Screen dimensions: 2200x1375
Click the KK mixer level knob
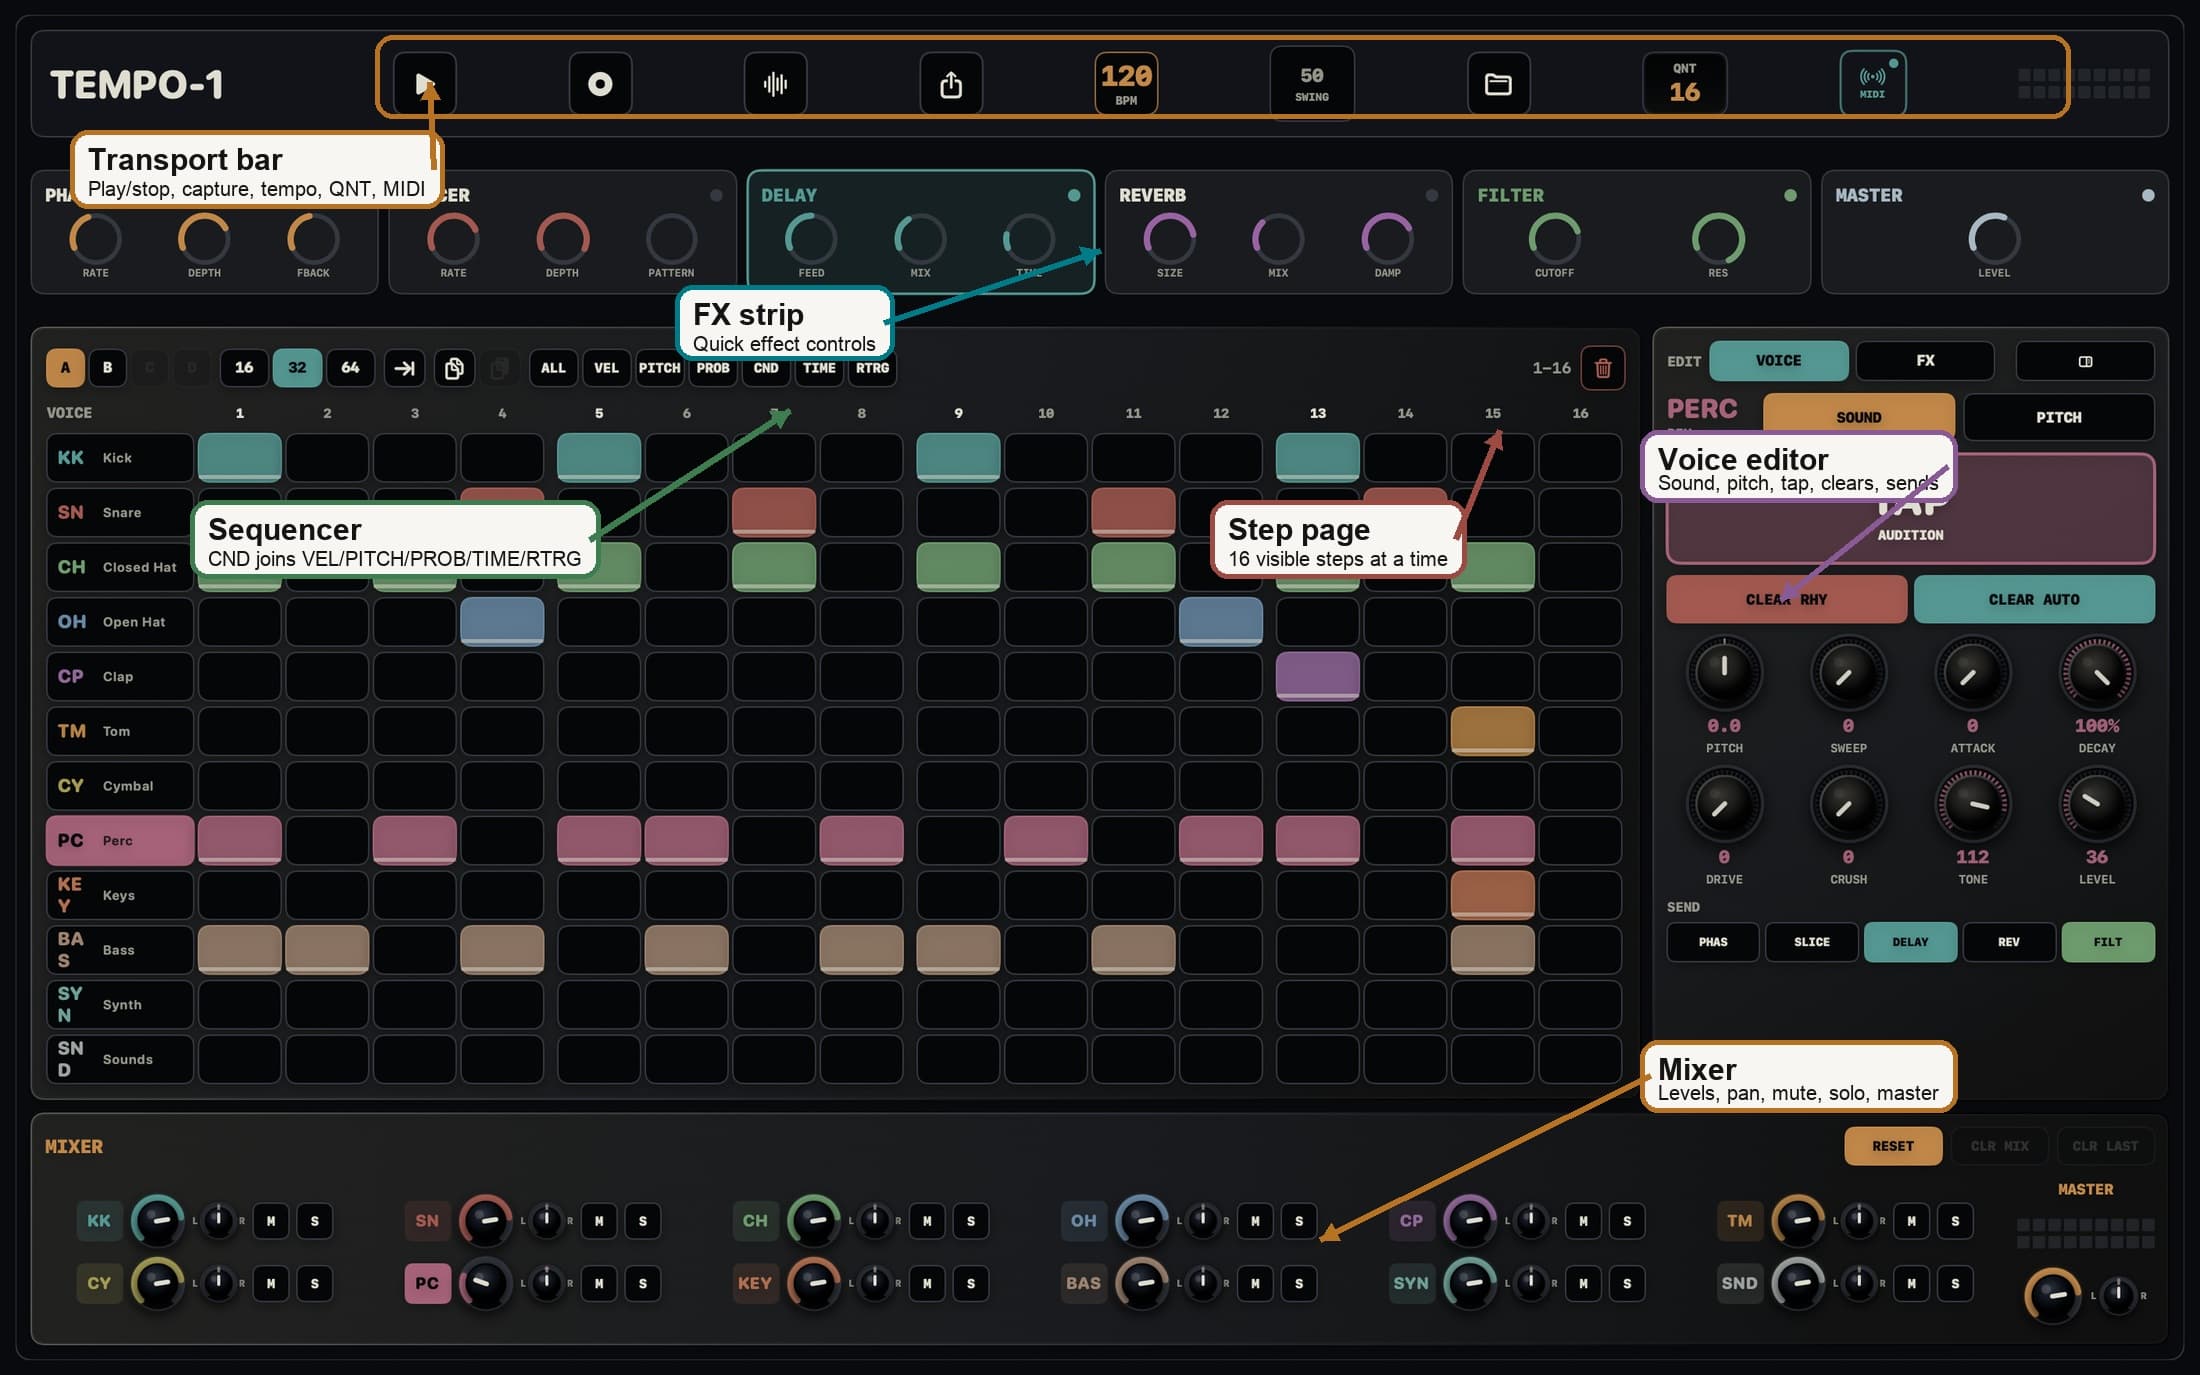click(x=158, y=1220)
